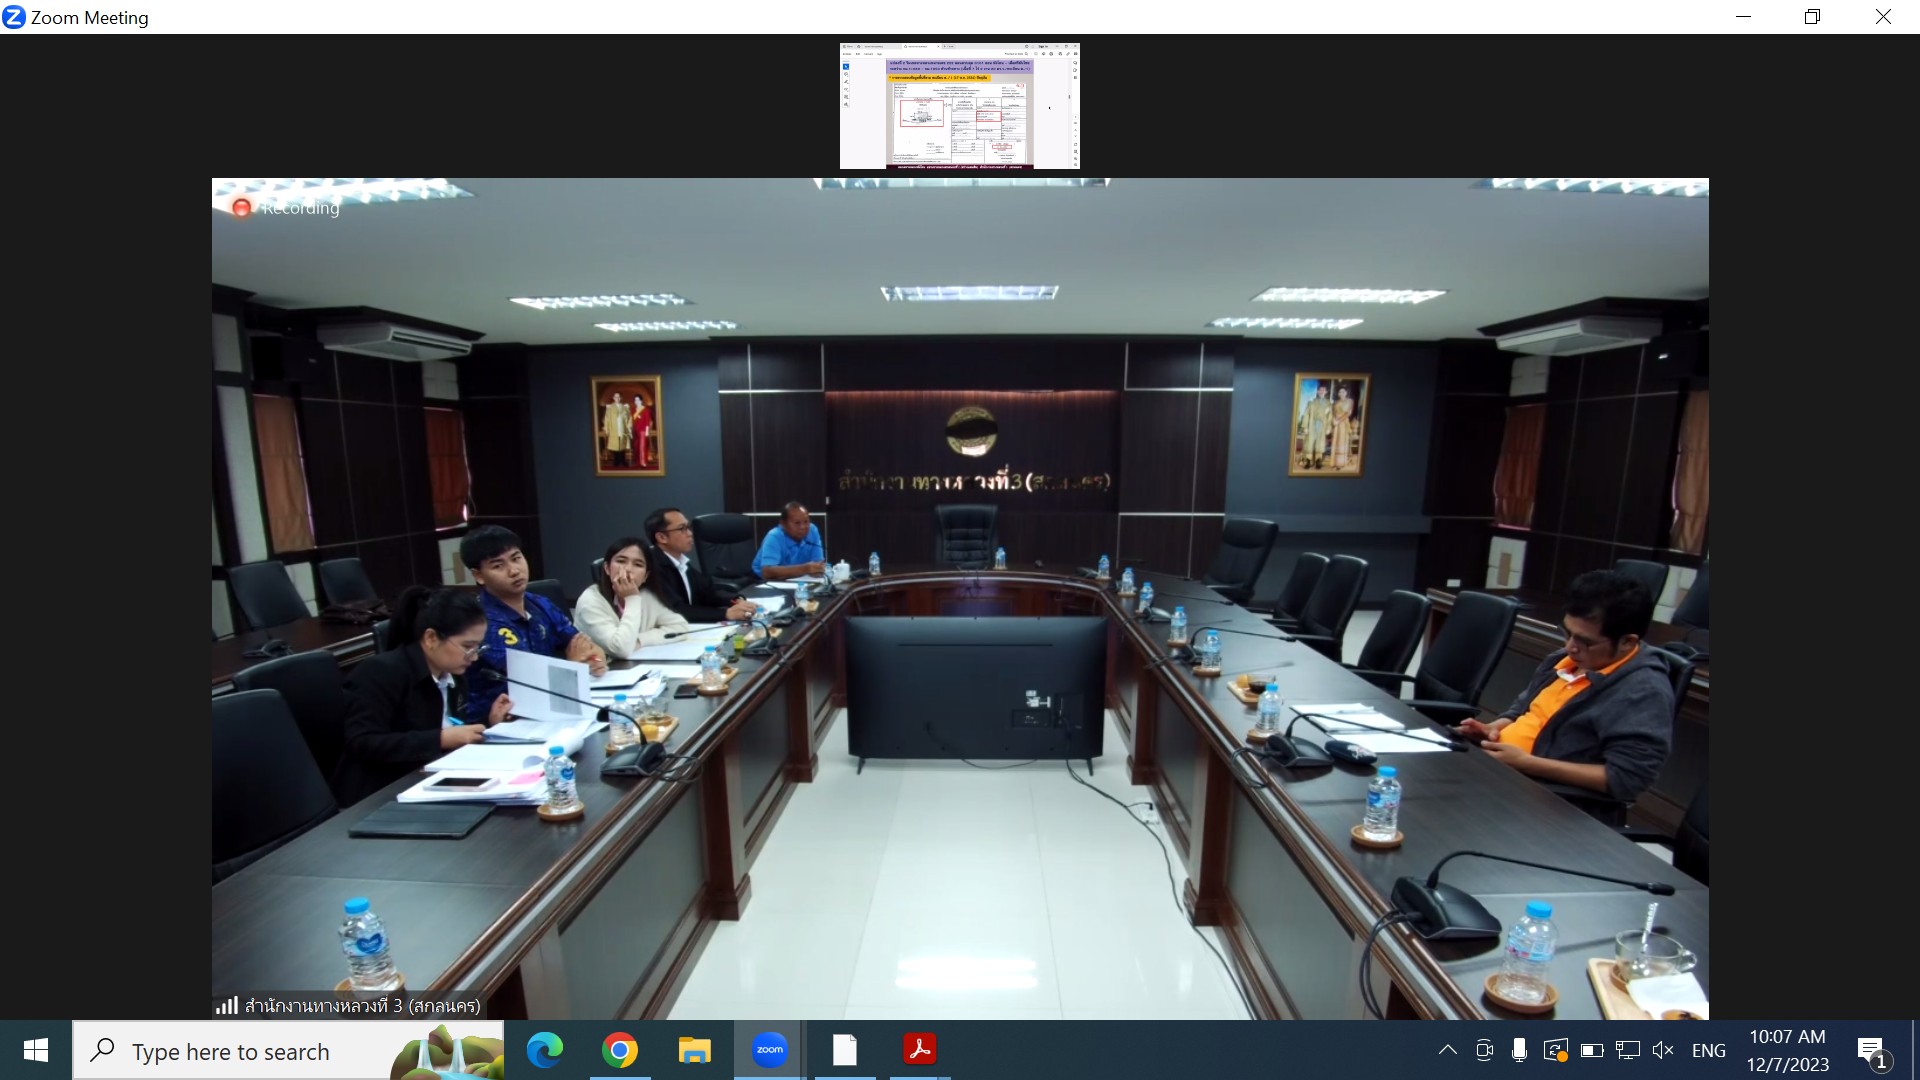Open File Explorer from the taskbar

coord(694,1050)
